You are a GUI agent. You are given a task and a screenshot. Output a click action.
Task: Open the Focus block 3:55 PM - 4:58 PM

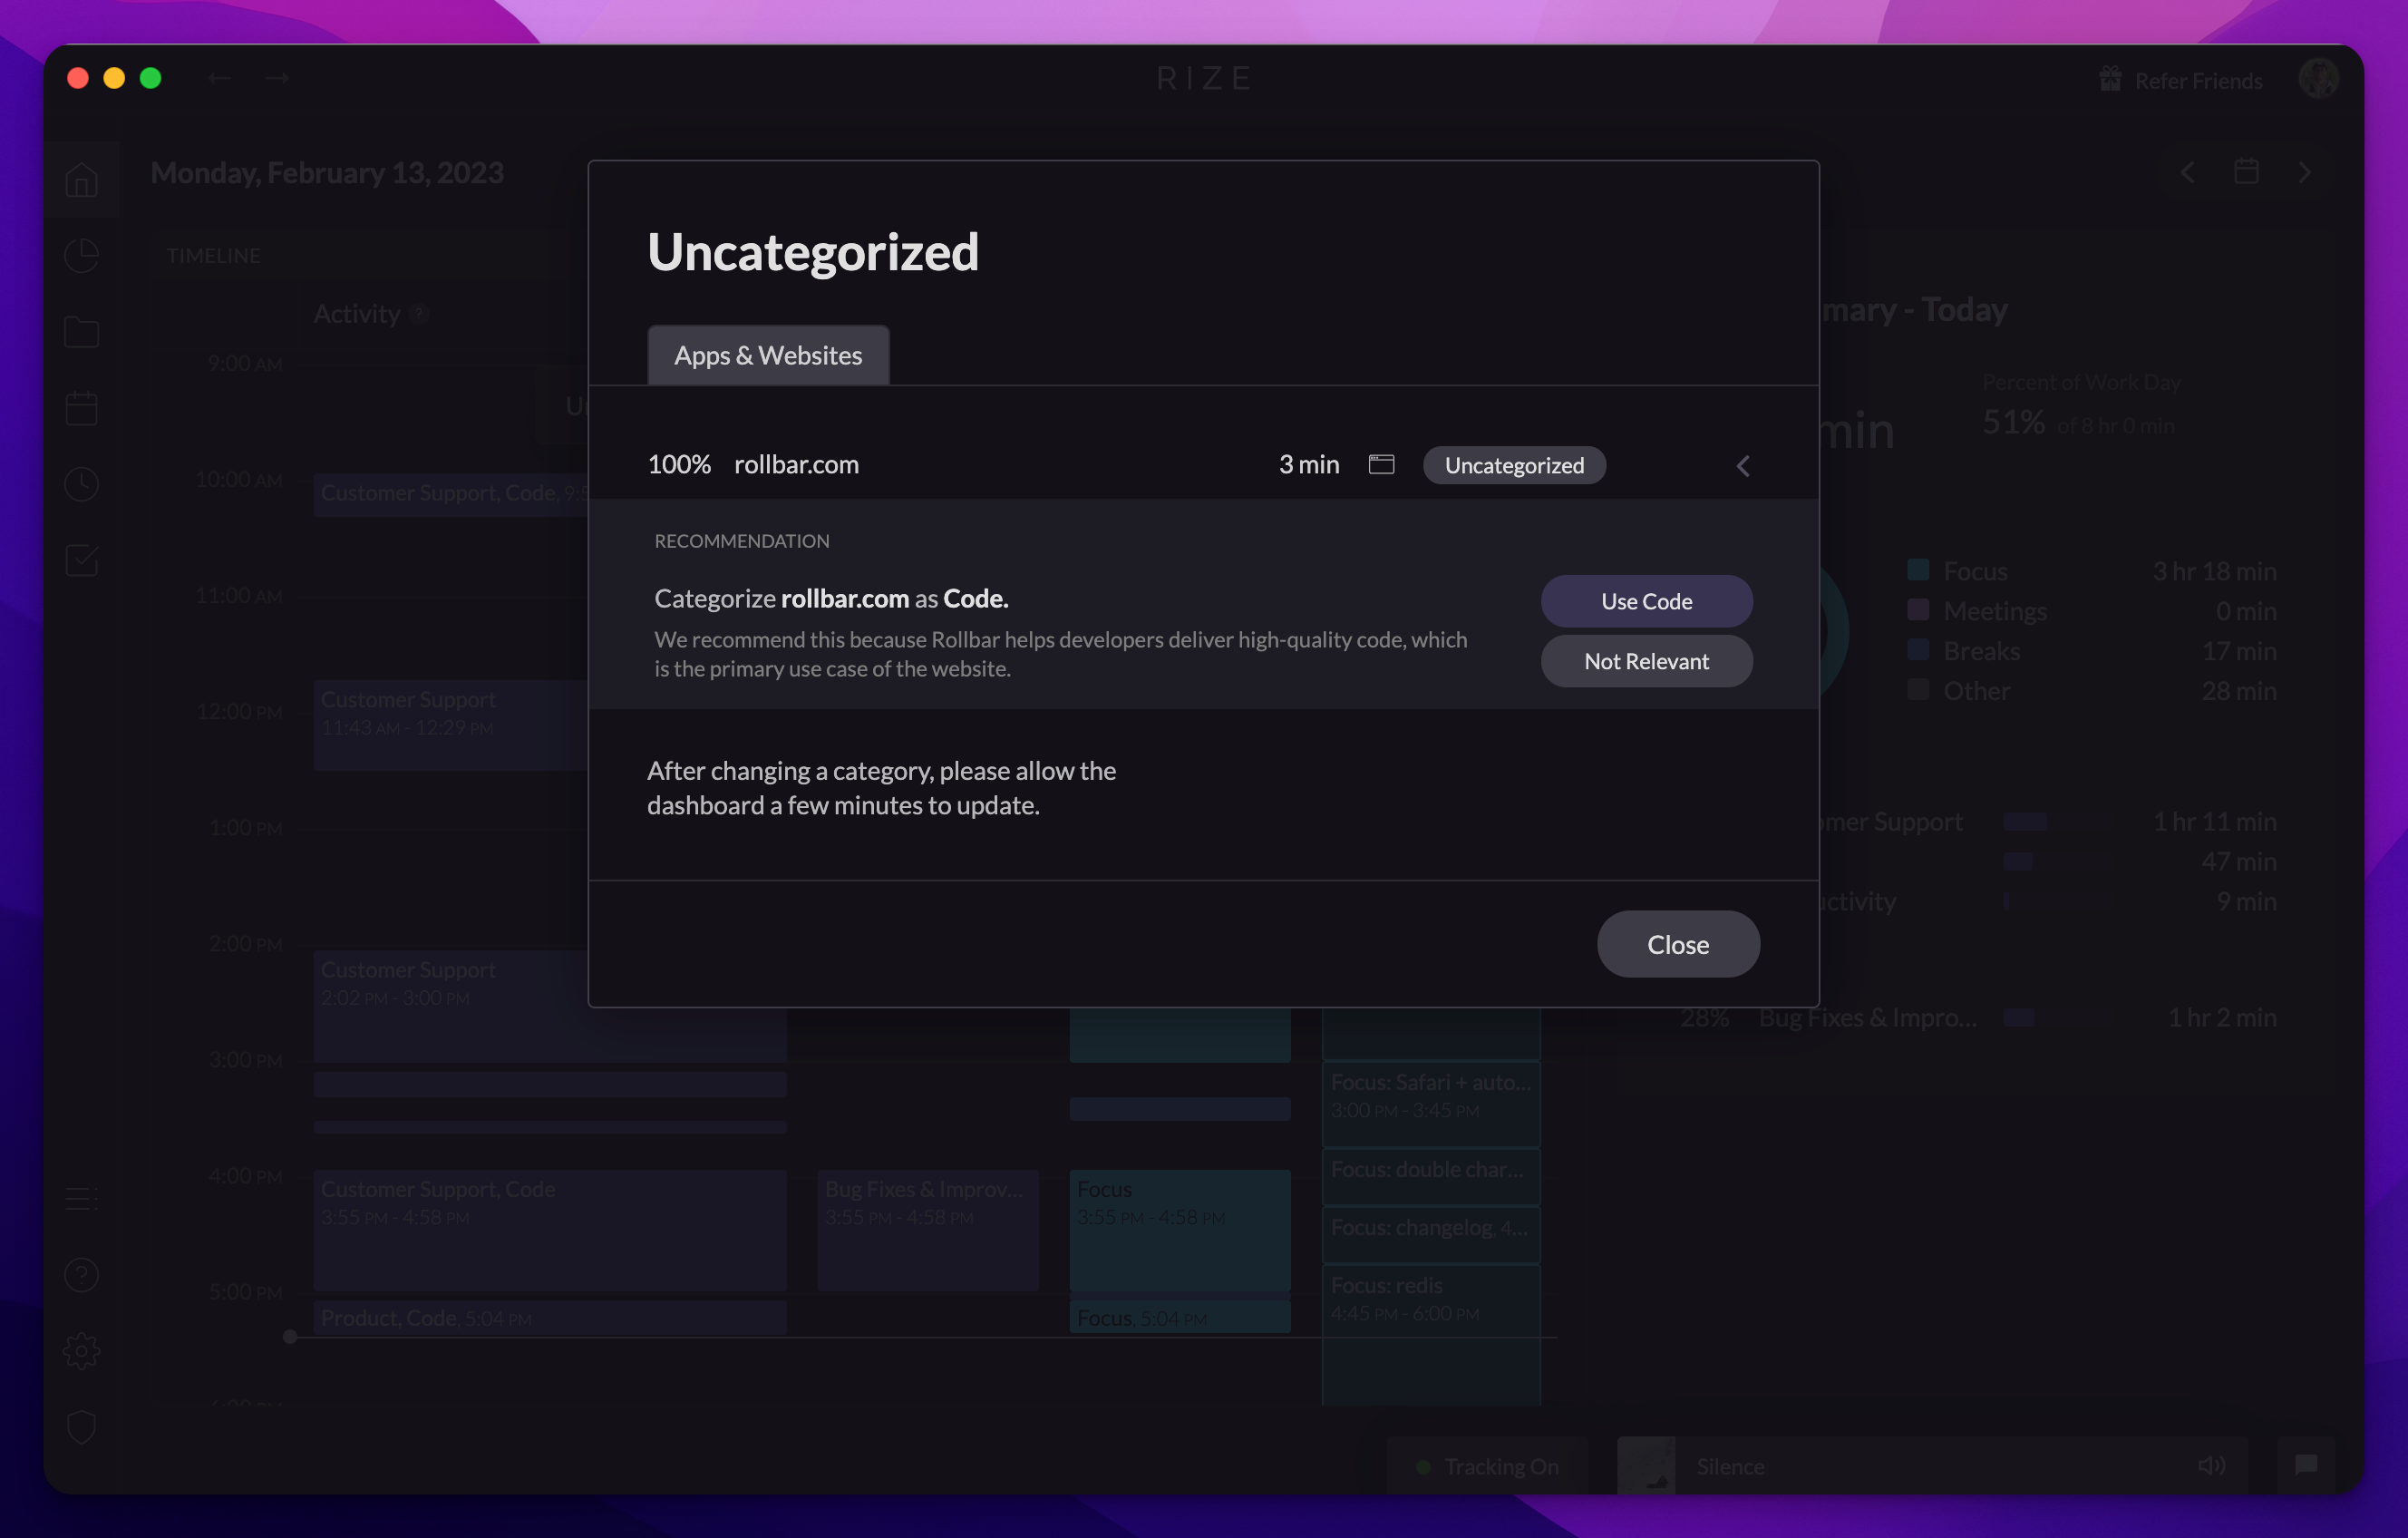(1180, 1229)
